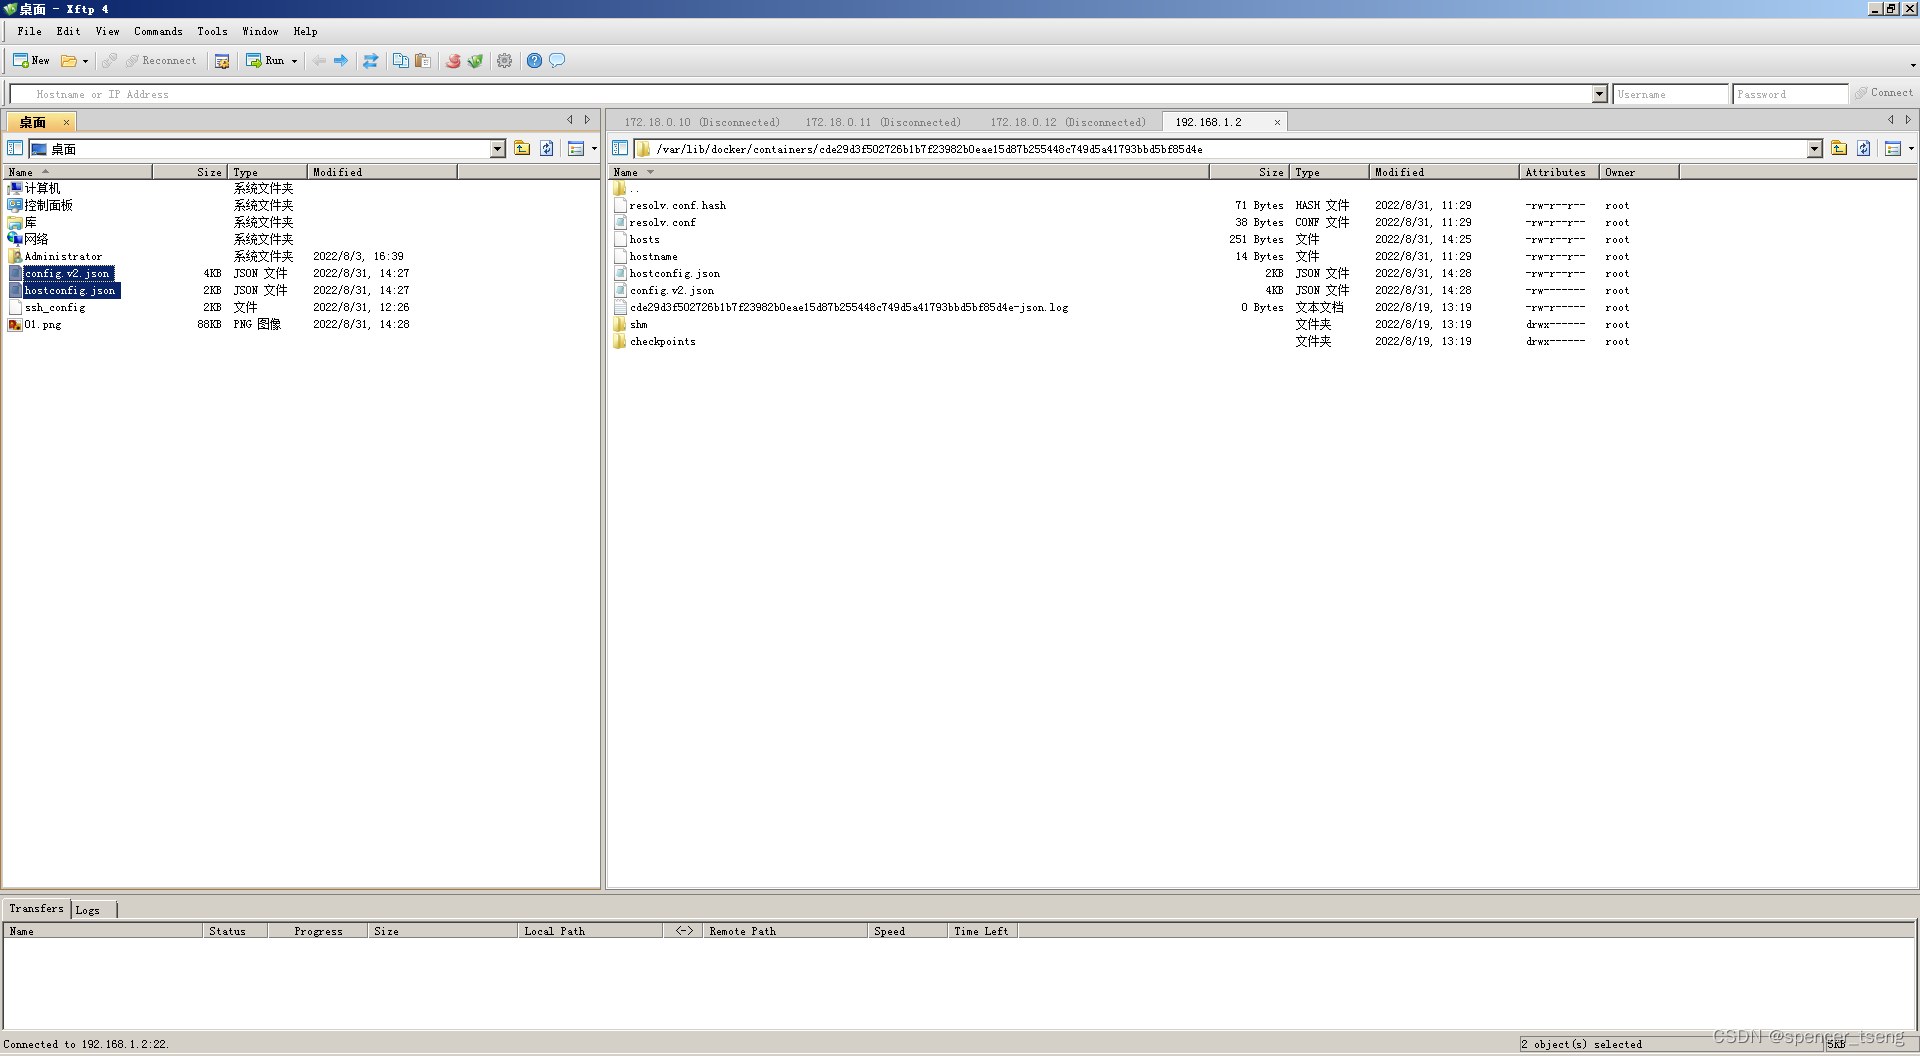Click the synchronized browsing arrows icon
This screenshot has height=1056, width=1920.
(371, 60)
